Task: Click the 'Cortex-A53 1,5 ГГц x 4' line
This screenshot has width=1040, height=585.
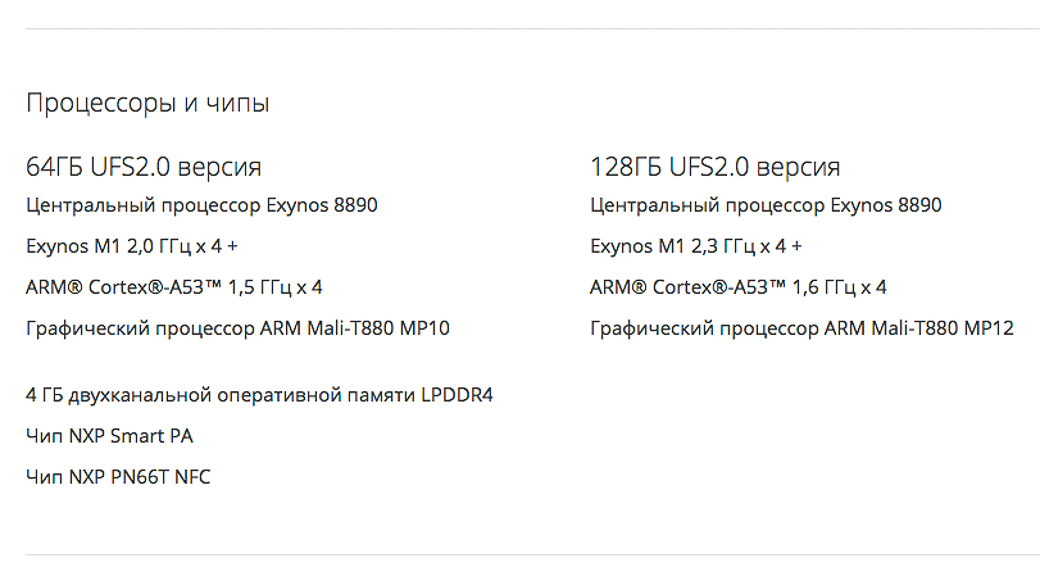Action: [x=174, y=288]
